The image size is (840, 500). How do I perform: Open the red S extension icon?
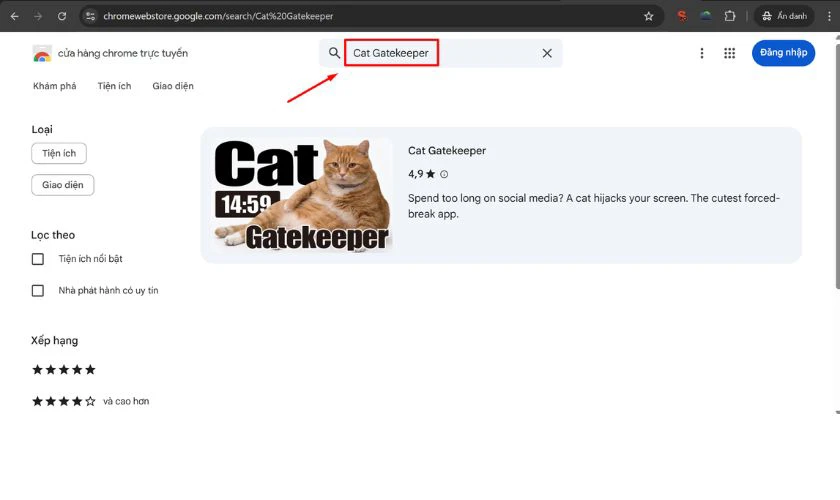(682, 16)
